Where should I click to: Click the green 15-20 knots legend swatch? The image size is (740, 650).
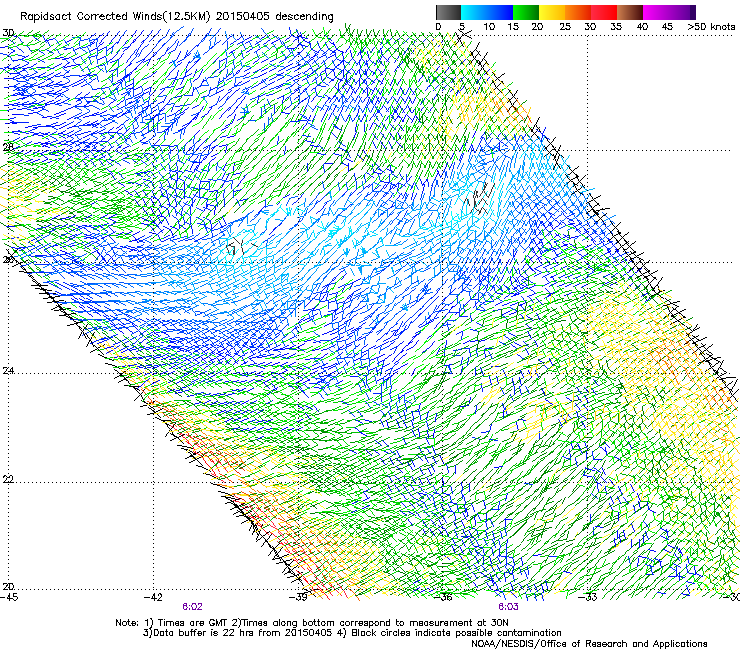click(526, 12)
